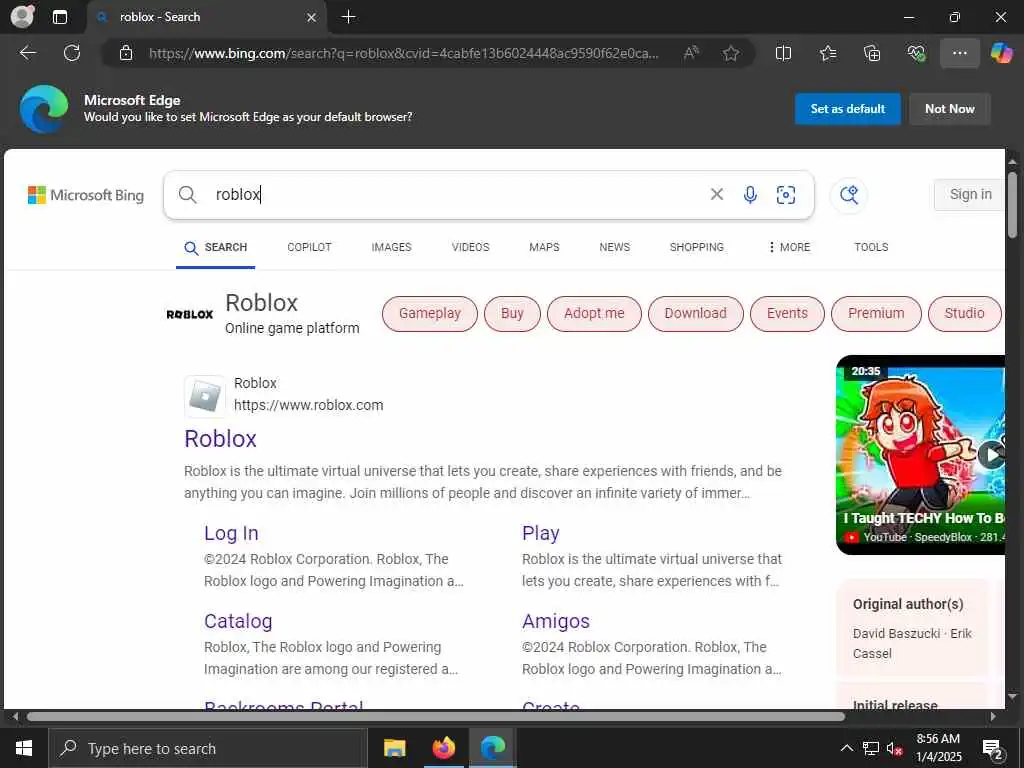Open the Roblox main result link
Viewport: 1024px width, 768px height.
click(x=220, y=439)
